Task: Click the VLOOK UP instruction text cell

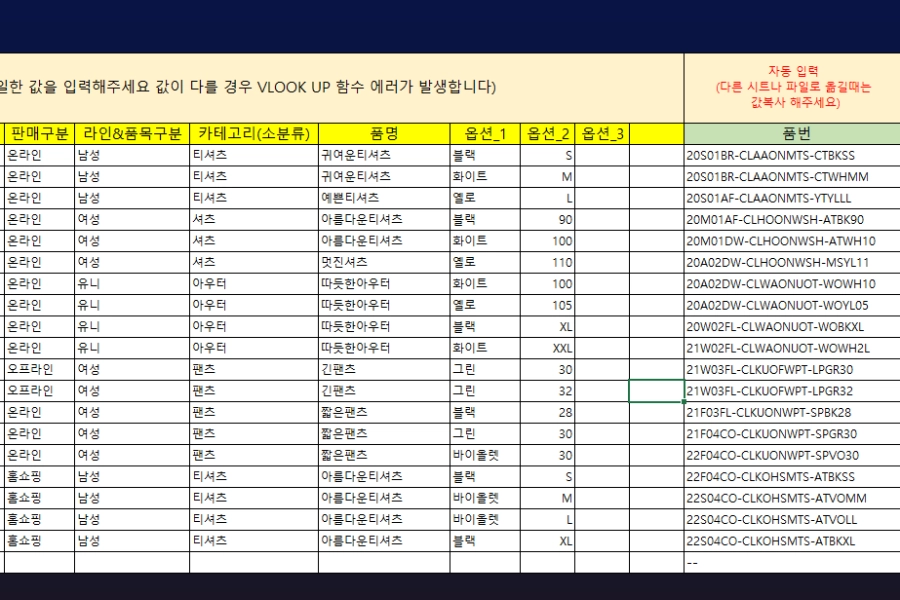Action: 342,88
